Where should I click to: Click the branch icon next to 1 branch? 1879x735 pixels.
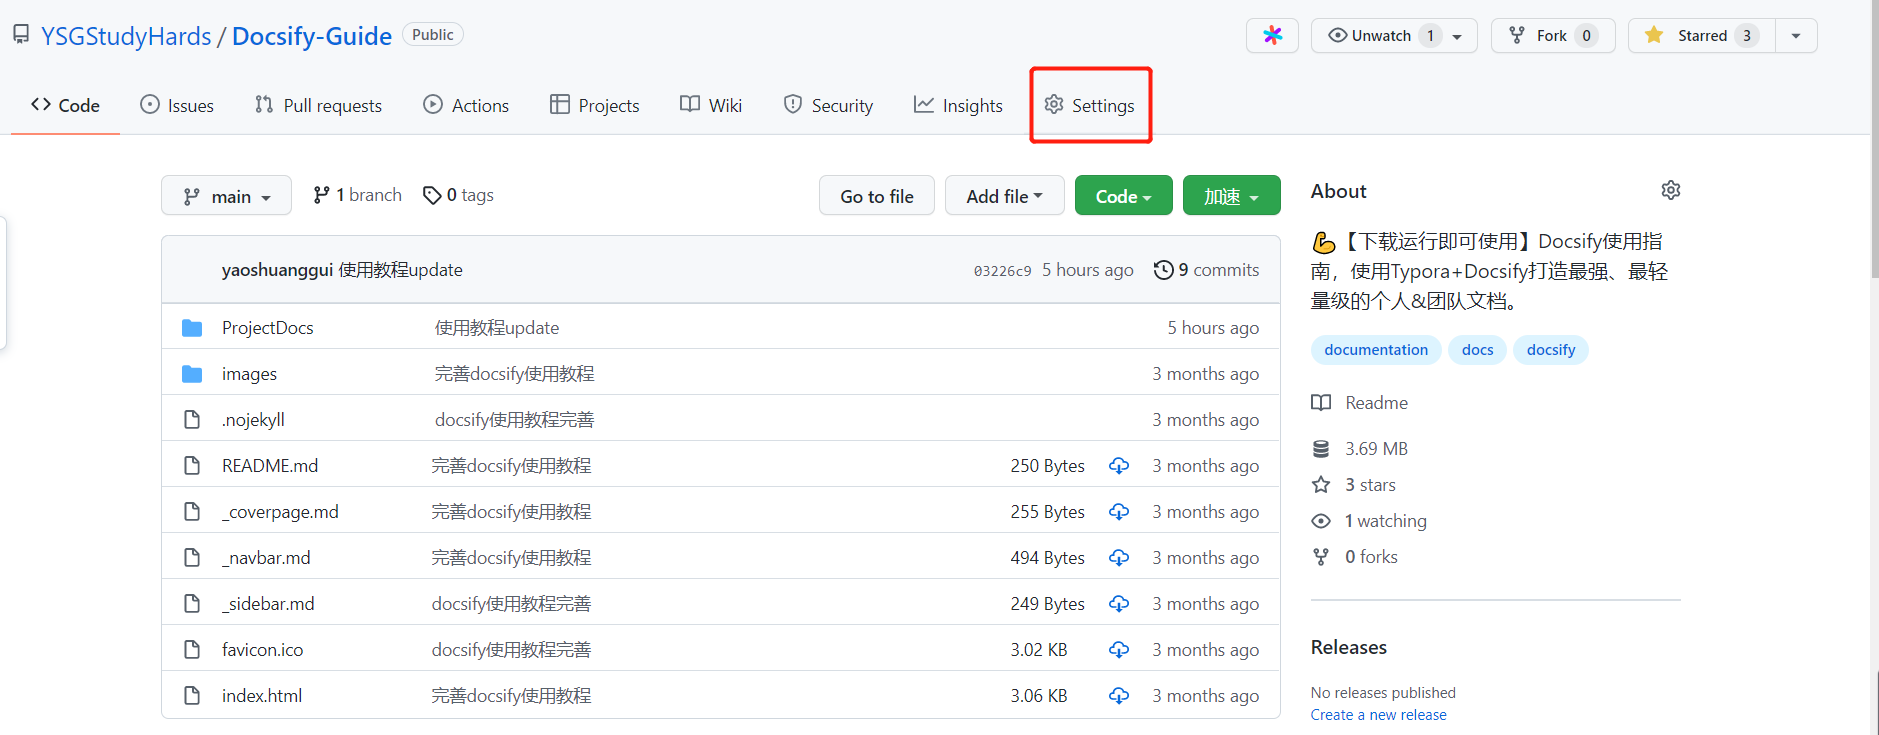tap(321, 195)
